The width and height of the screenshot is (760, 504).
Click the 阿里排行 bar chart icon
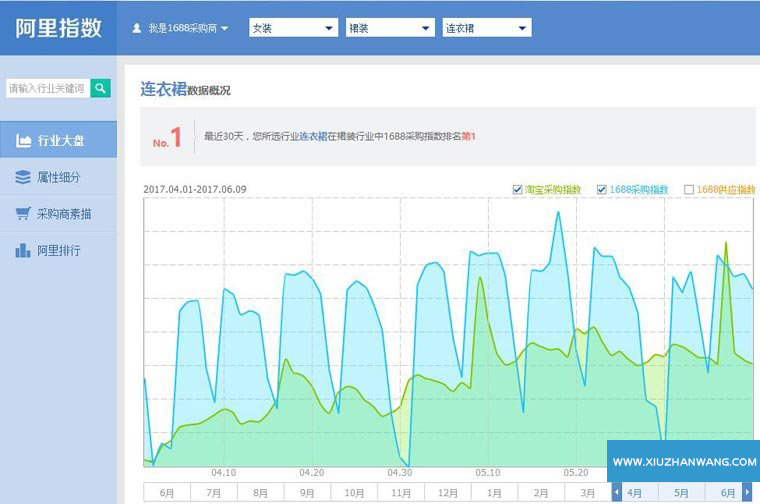(x=23, y=250)
